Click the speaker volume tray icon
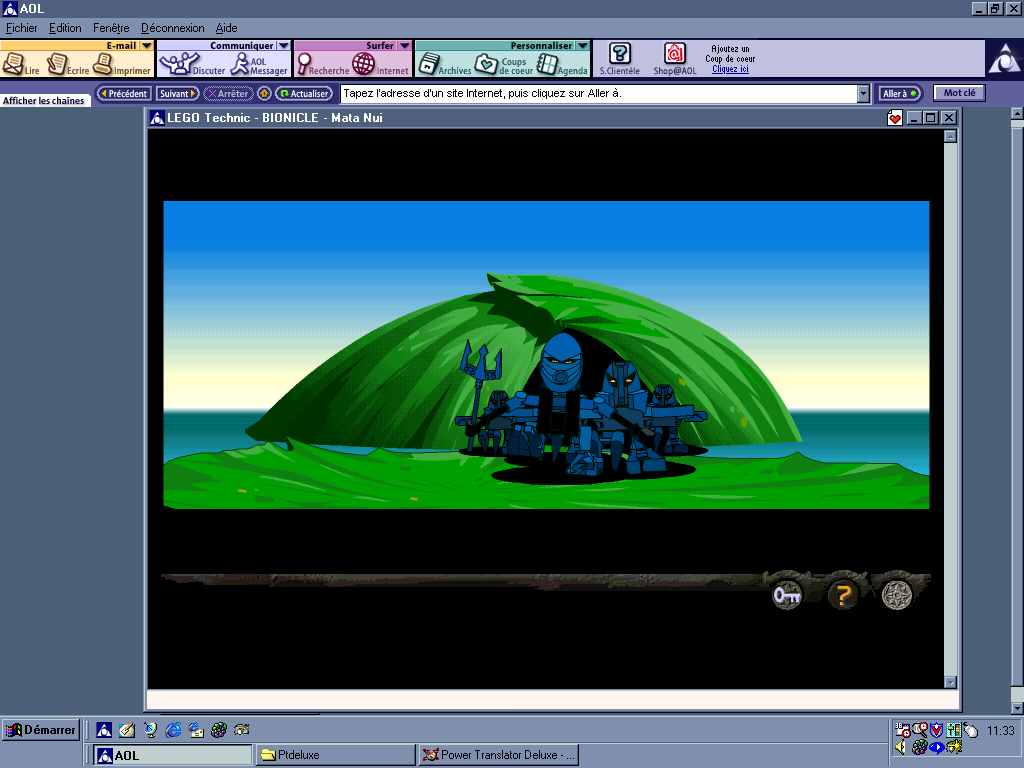The width and height of the screenshot is (1024, 768). [901, 746]
